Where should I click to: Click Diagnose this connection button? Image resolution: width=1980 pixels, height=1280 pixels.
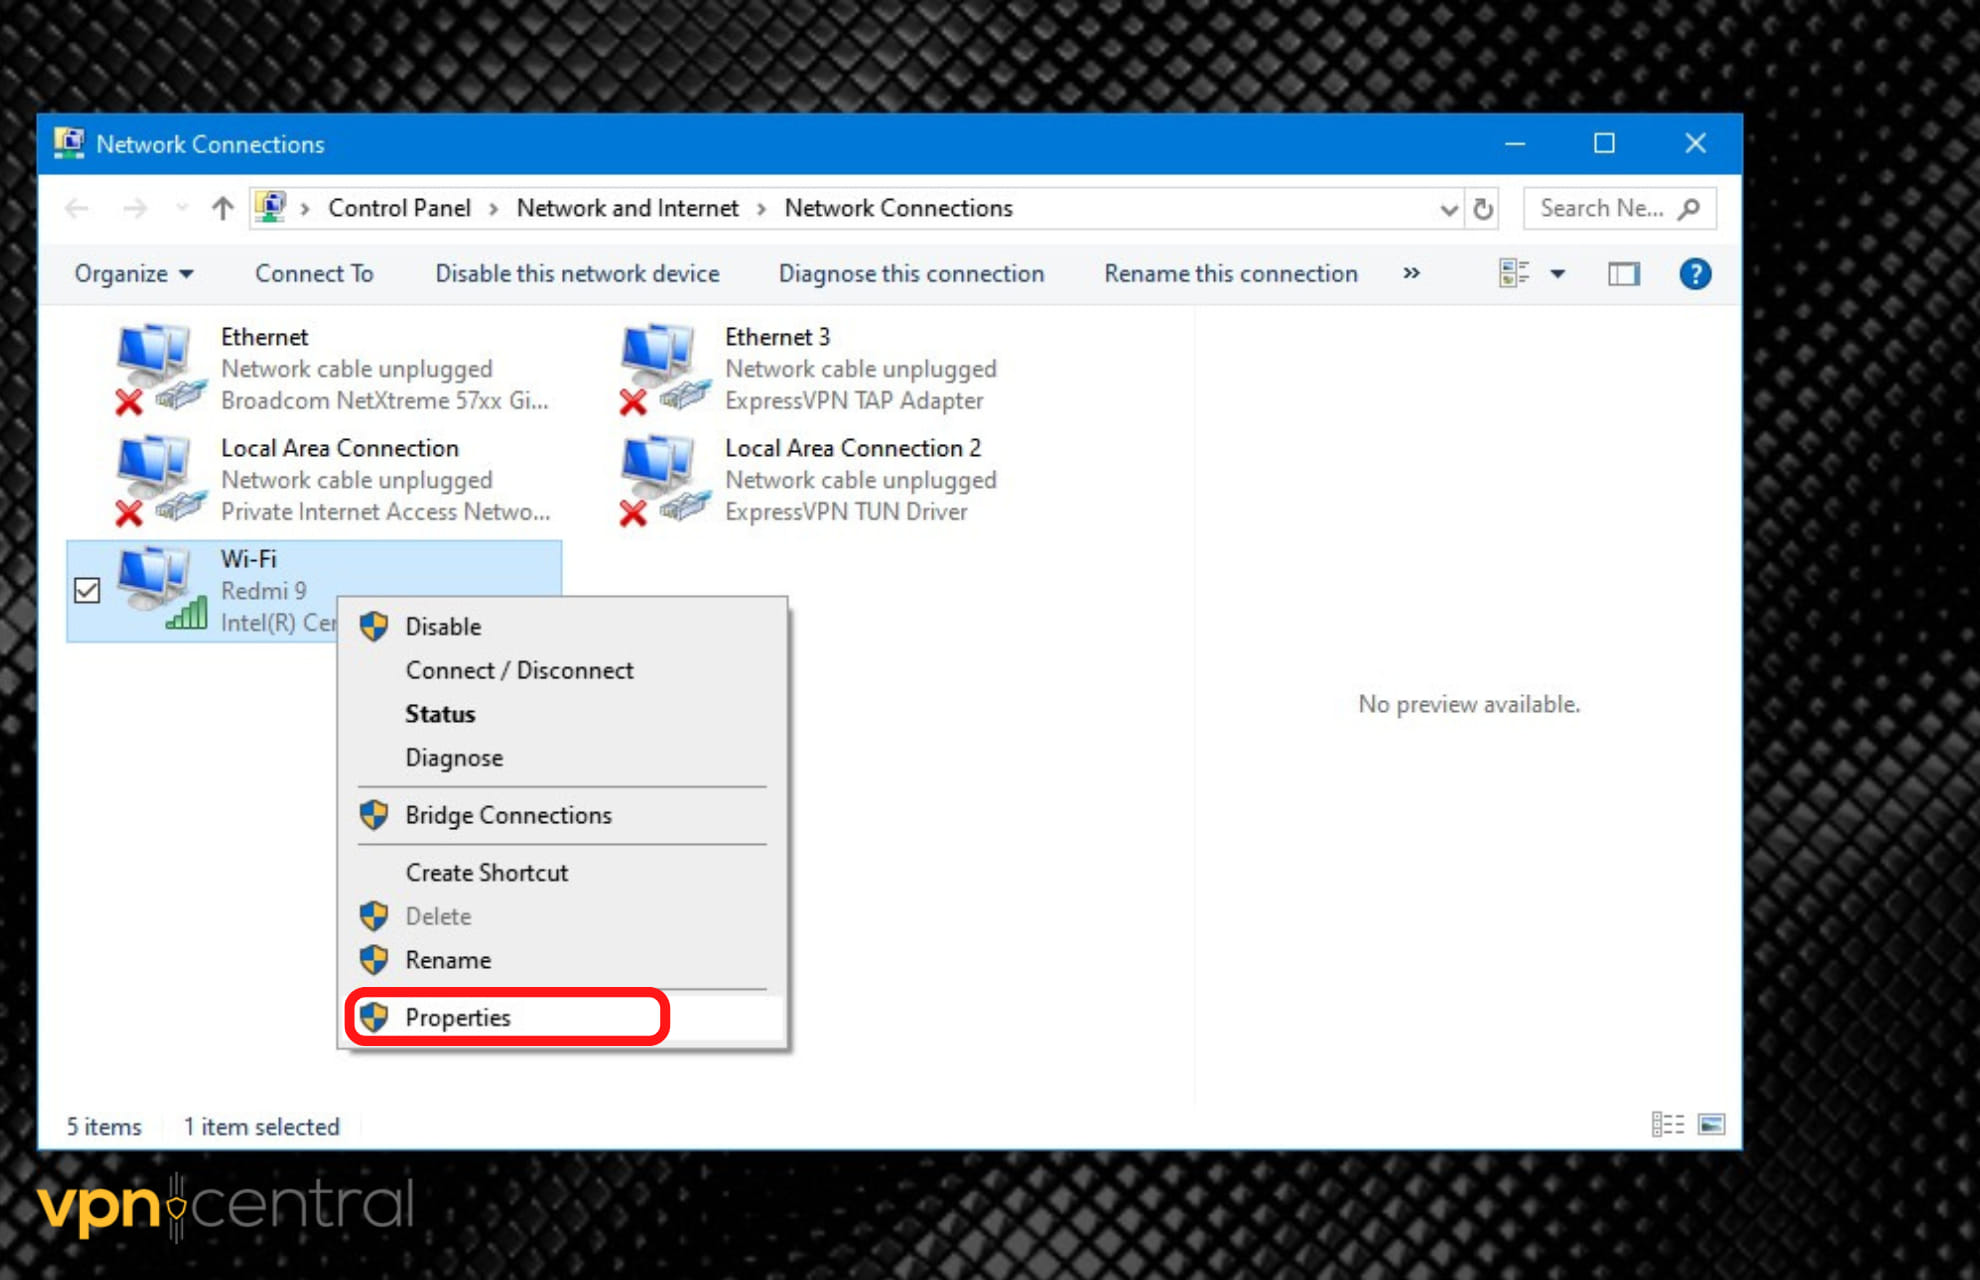point(911,273)
